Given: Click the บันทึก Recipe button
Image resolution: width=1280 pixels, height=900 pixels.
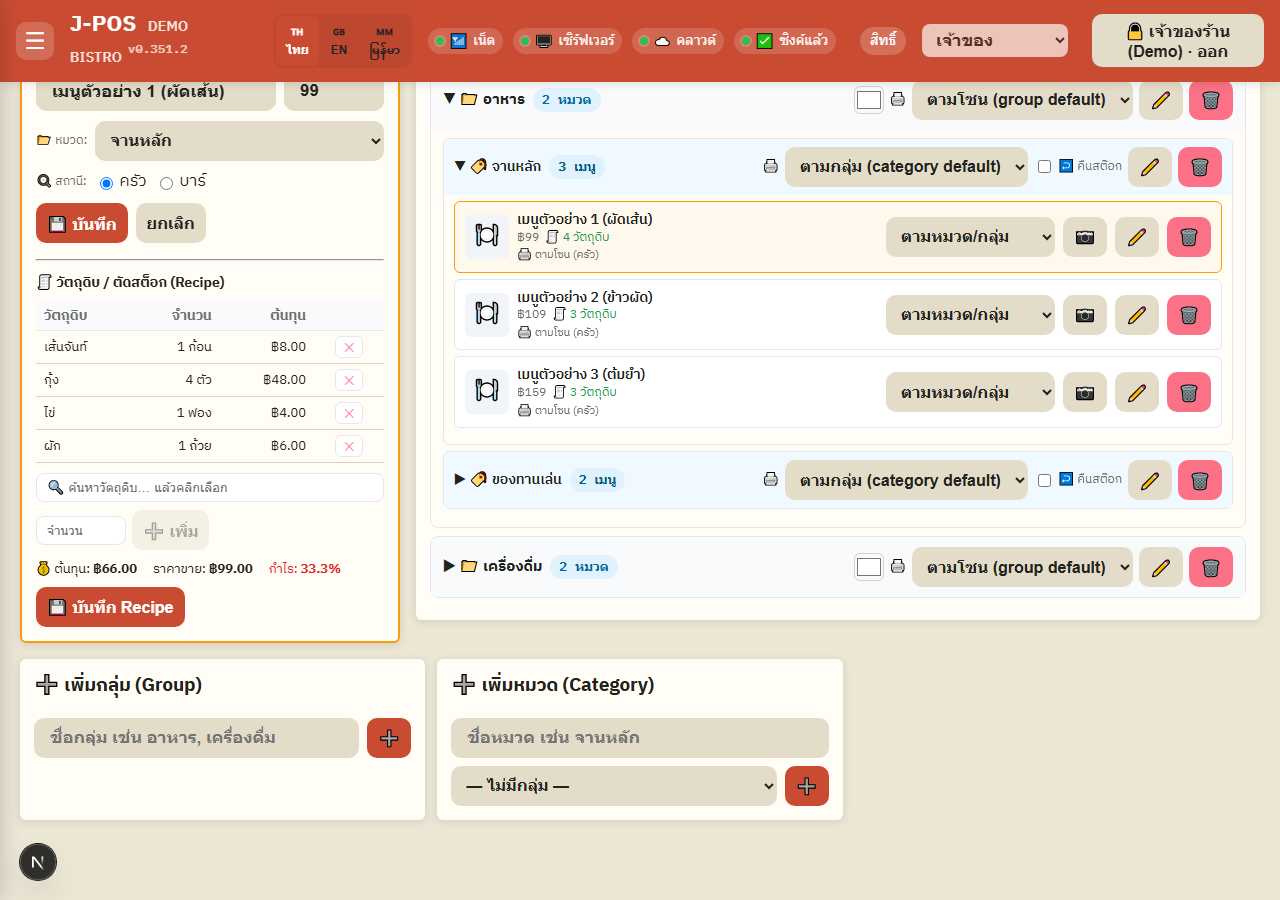Looking at the screenshot, I should (x=110, y=607).
